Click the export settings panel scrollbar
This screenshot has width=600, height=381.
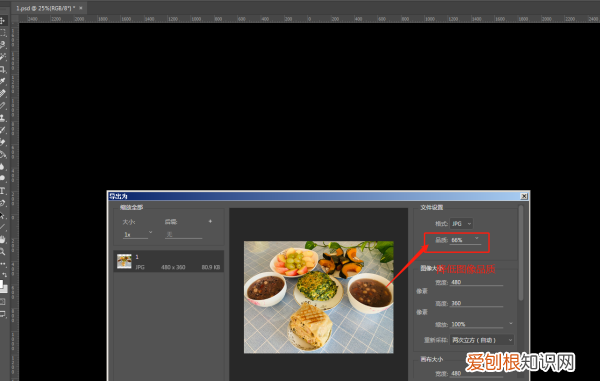(520, 253)
